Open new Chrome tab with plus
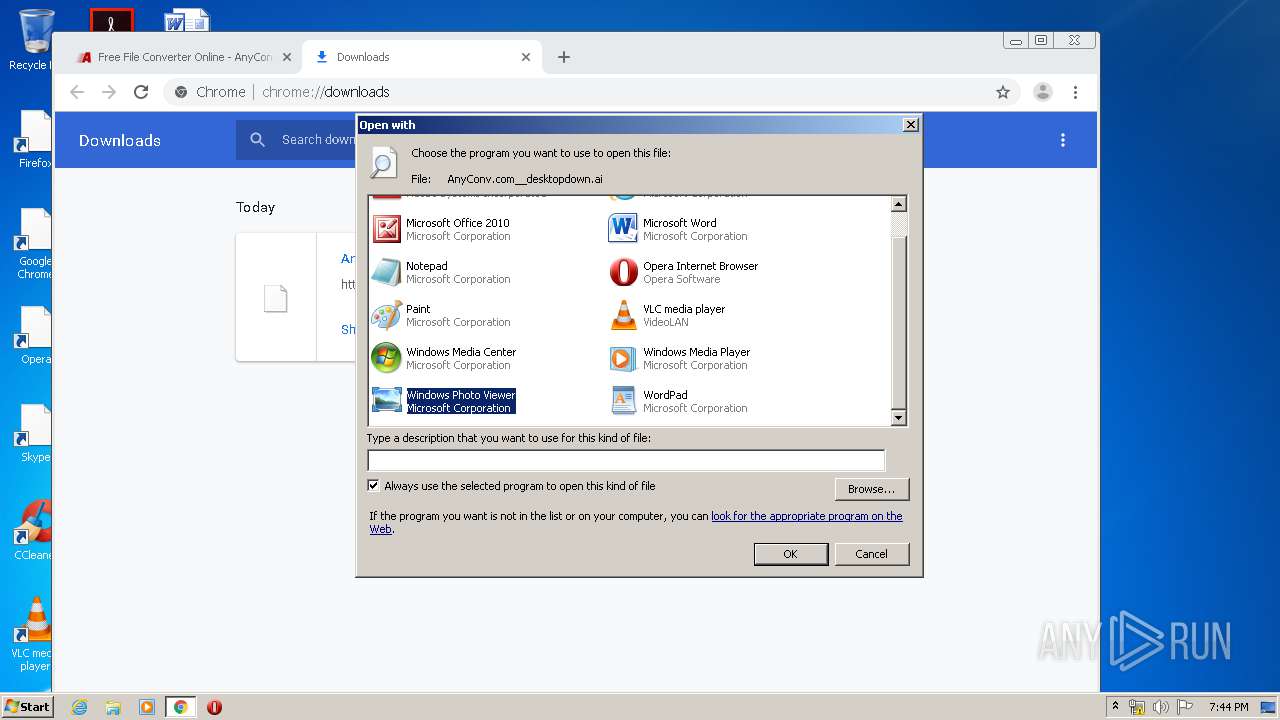Viewport: 1280px width, 720px height. coord(564,57)
